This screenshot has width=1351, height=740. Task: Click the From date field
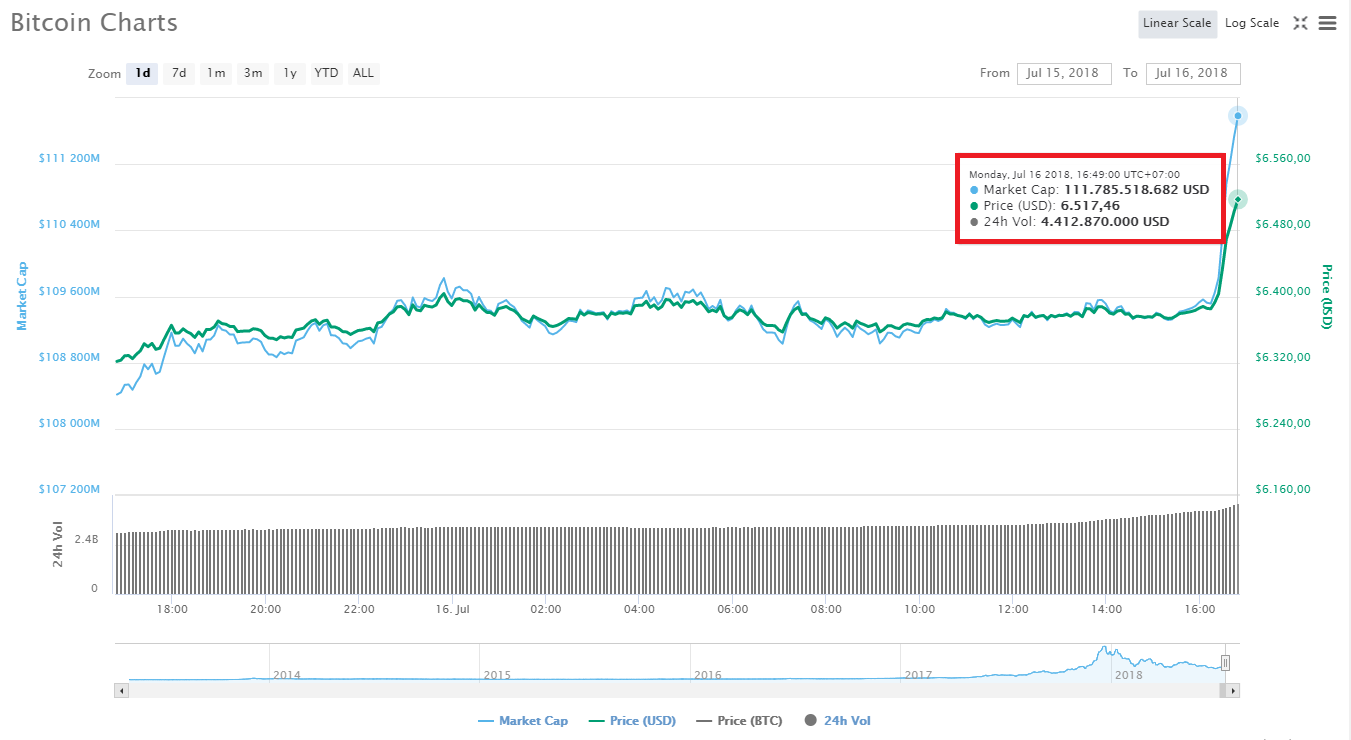click(x=1064, y=72)
